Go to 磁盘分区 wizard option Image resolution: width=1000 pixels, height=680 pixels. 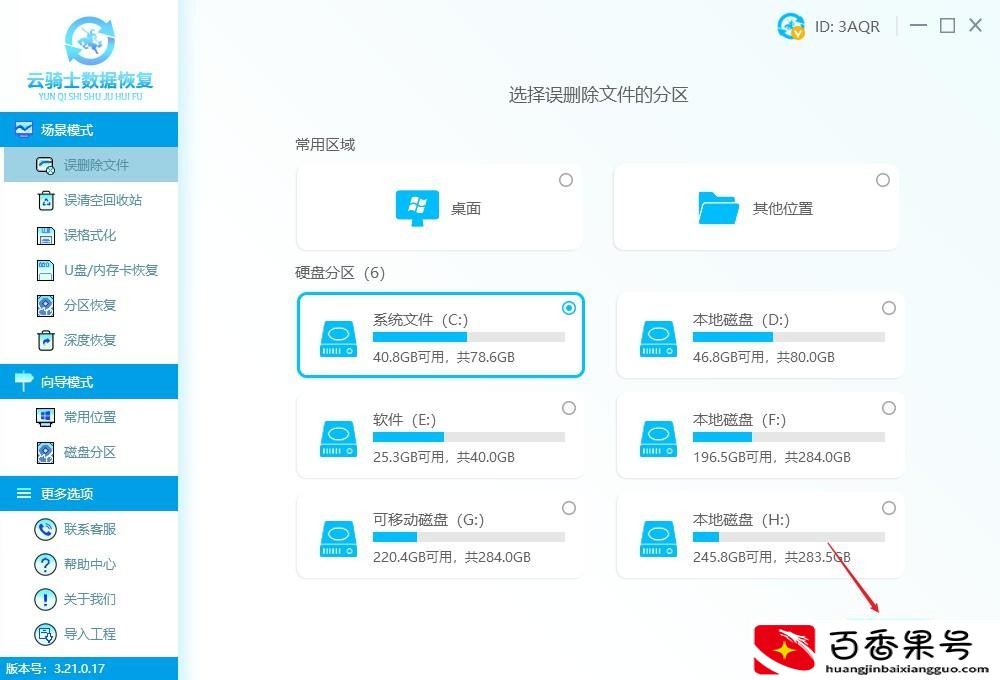click(89, 452)
